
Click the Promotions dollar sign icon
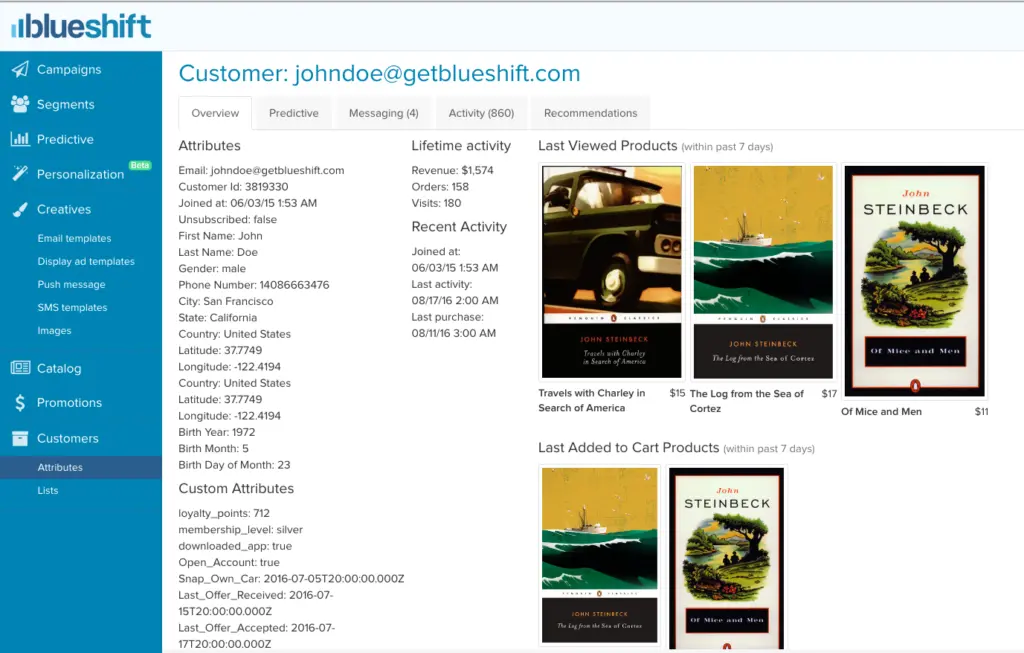click(x=20, y=402)
